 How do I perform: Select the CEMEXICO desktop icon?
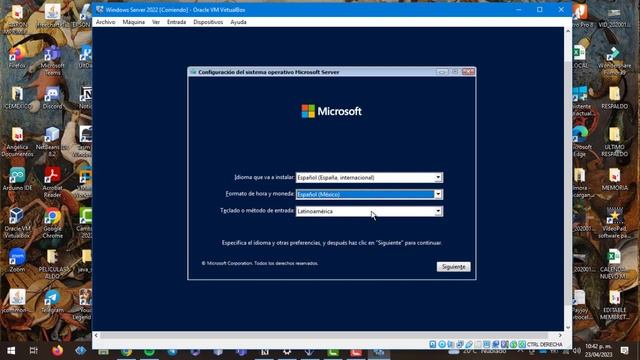(17, 98)
